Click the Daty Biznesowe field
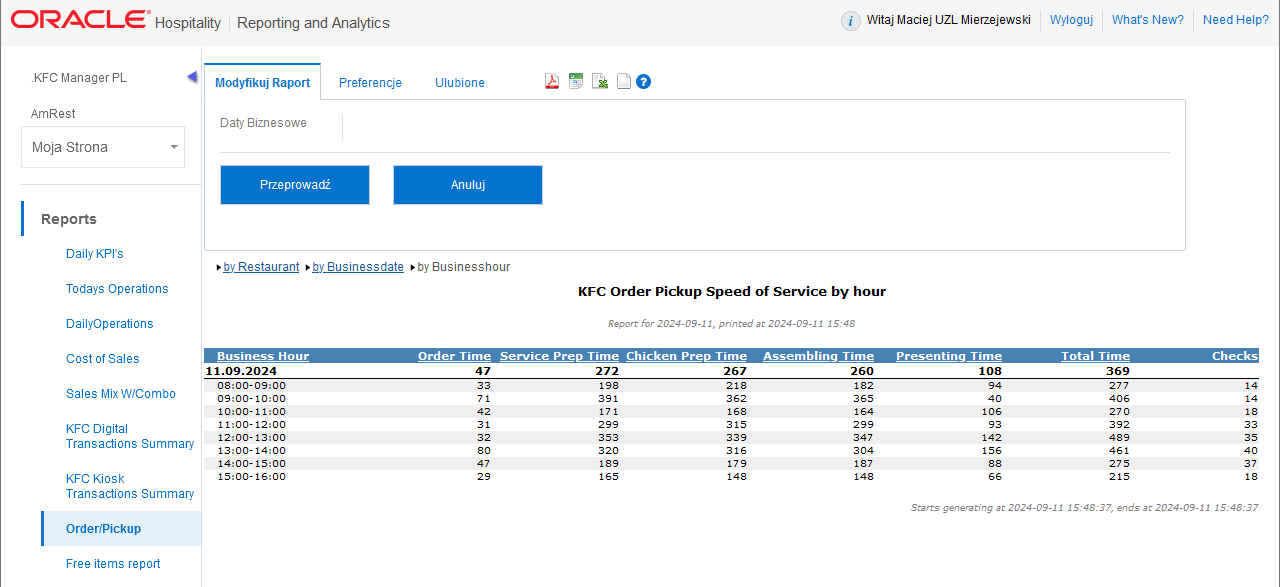The height and width of the screenshot is (587, 1280). click(265, 123)
